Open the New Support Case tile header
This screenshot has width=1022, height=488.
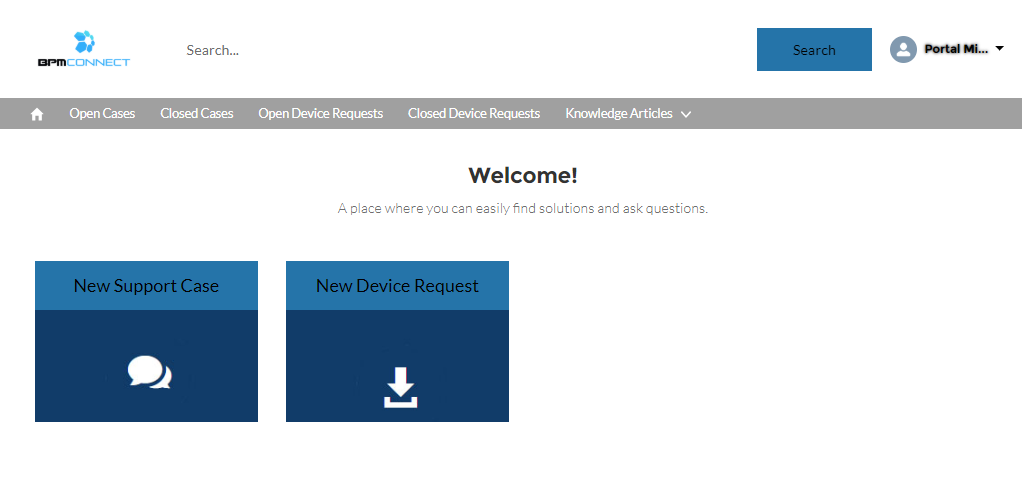coord(147,286)
